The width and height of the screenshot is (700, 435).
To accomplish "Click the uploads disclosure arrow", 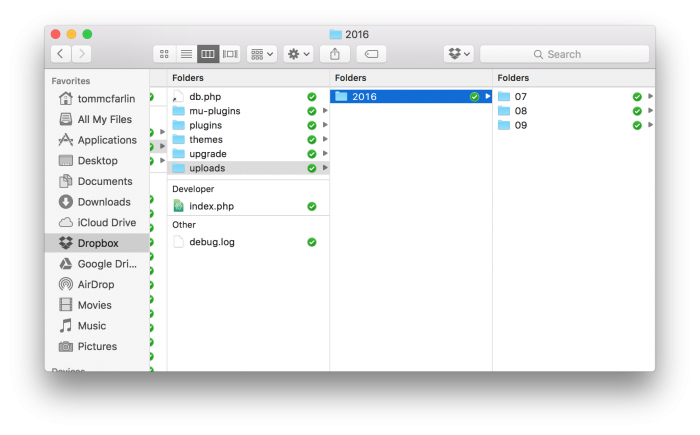I will (x=325, y=167).
